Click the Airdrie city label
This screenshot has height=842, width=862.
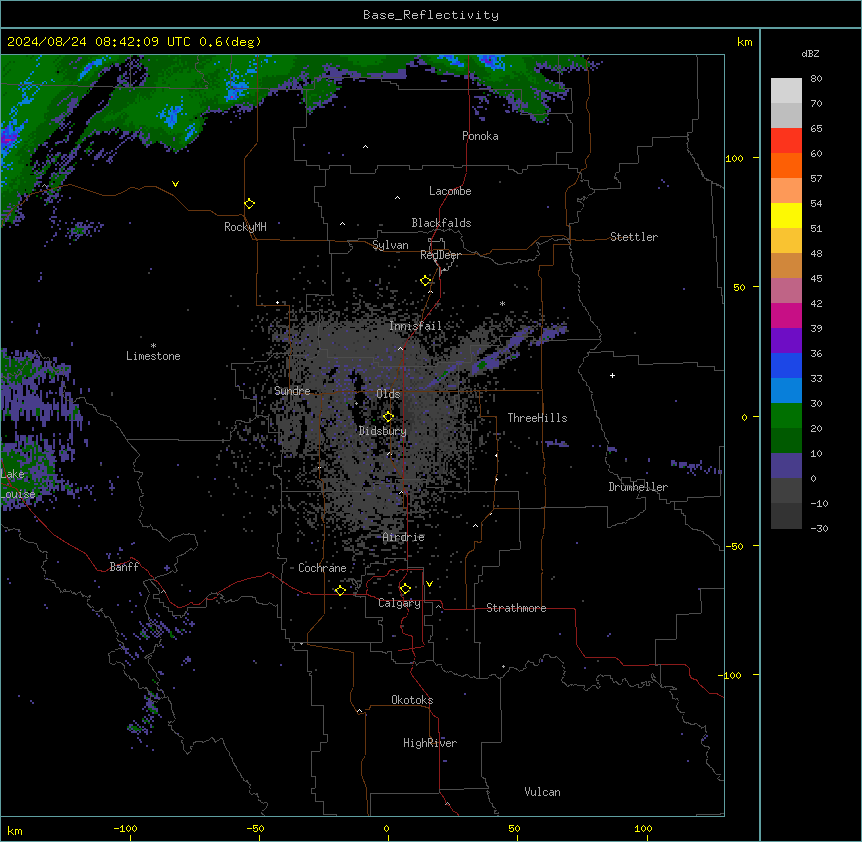pyautogui.click(x=404, y=537)
